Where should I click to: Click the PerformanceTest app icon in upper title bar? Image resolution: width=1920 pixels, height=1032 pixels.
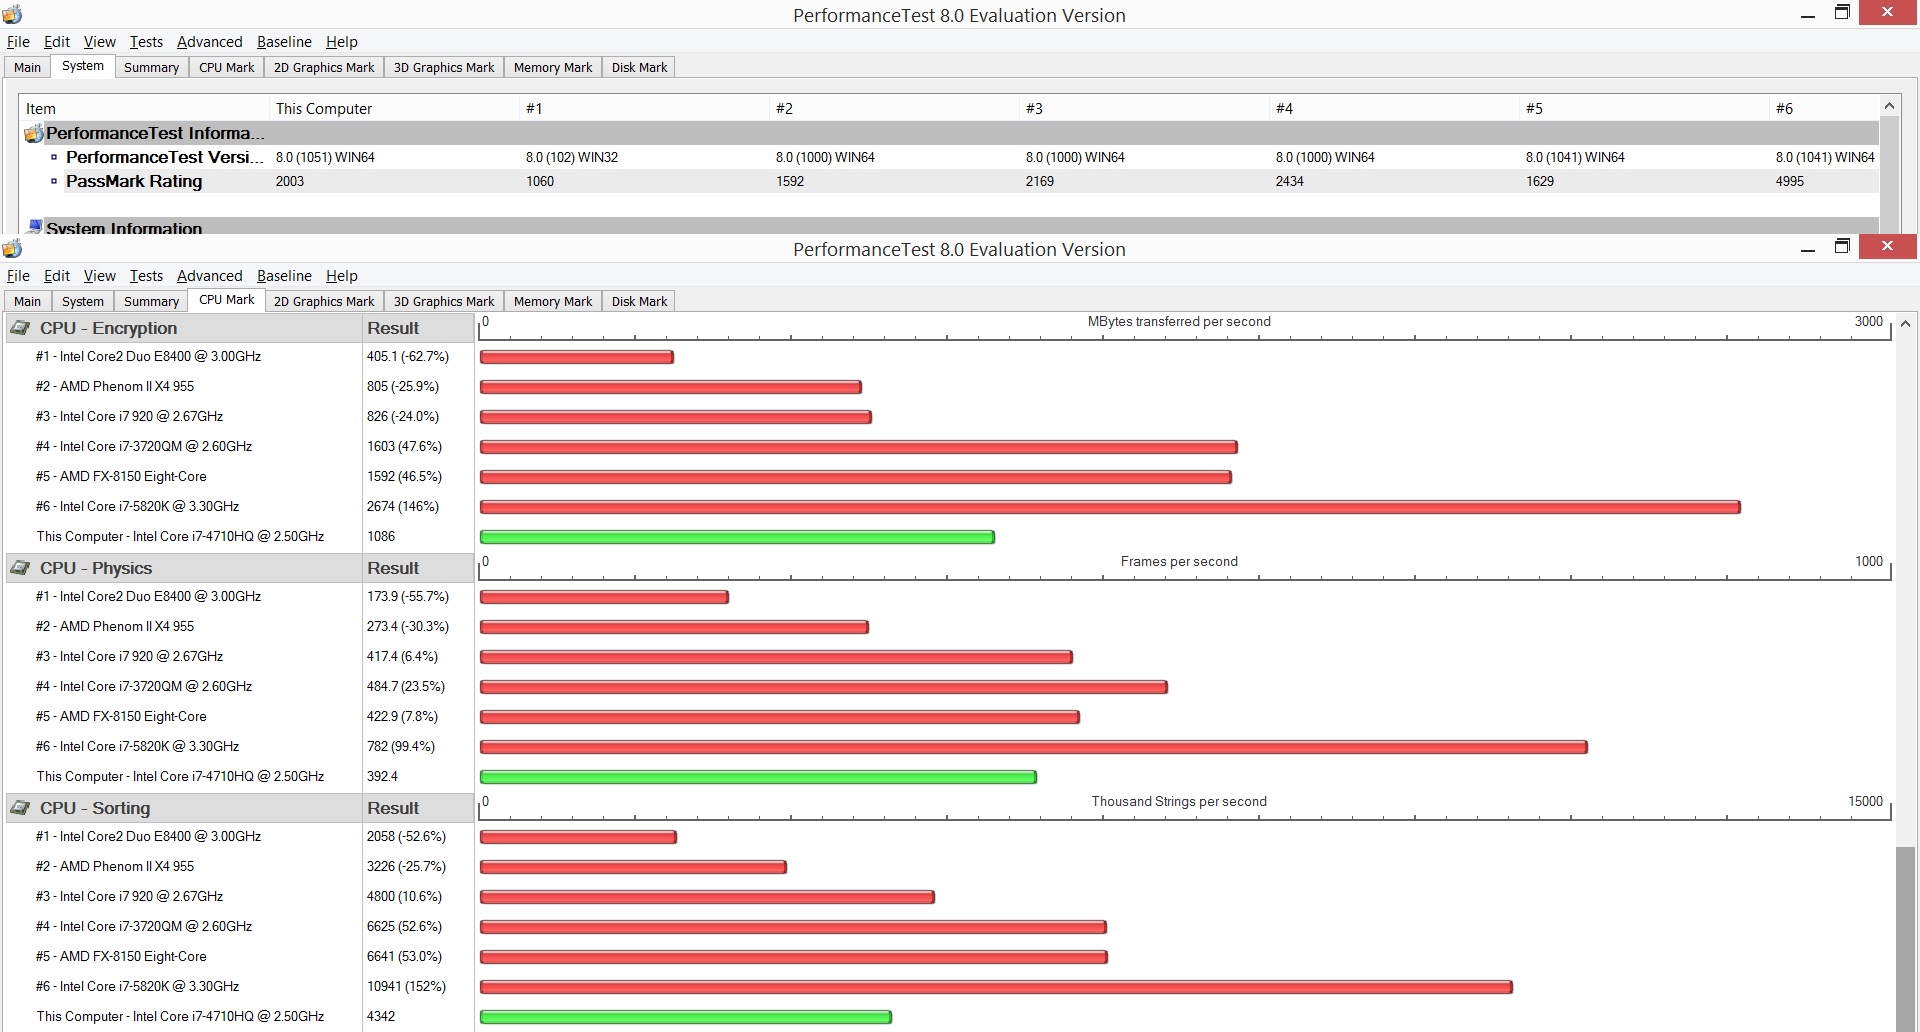click(x=12, y=14)
